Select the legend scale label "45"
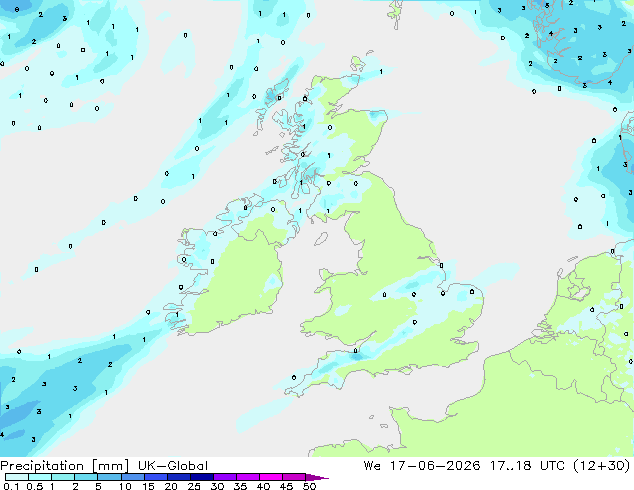 click(x=286, y=486)
